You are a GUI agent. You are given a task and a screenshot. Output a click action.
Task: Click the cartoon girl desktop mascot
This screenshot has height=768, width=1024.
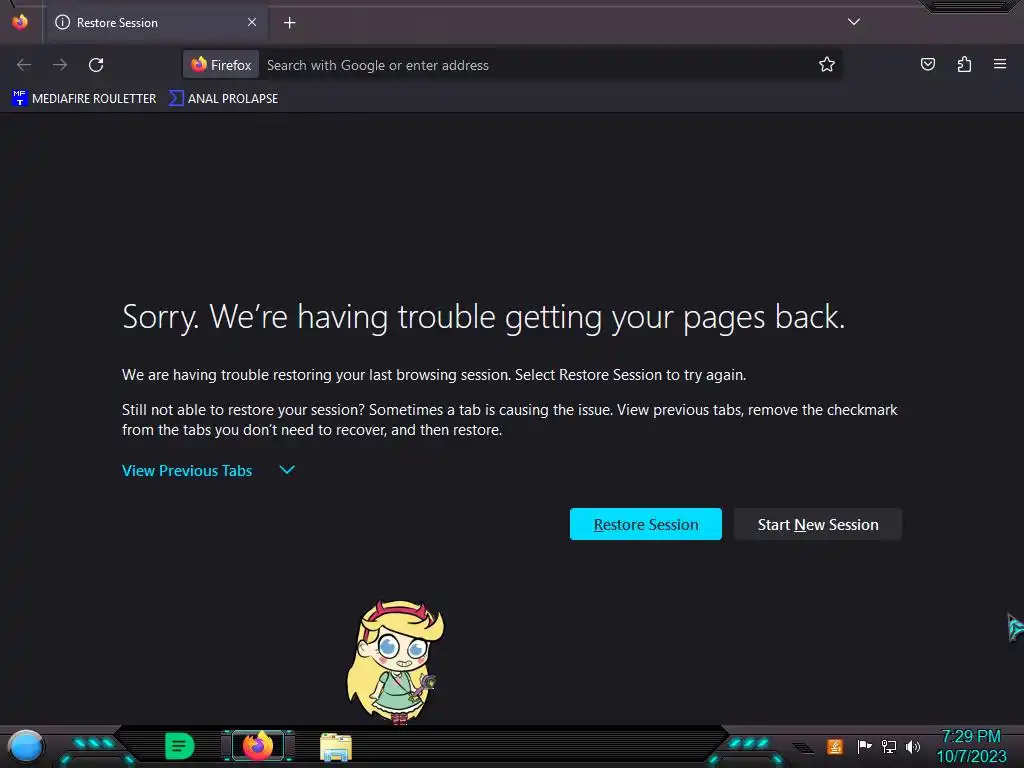pos(394,661)
